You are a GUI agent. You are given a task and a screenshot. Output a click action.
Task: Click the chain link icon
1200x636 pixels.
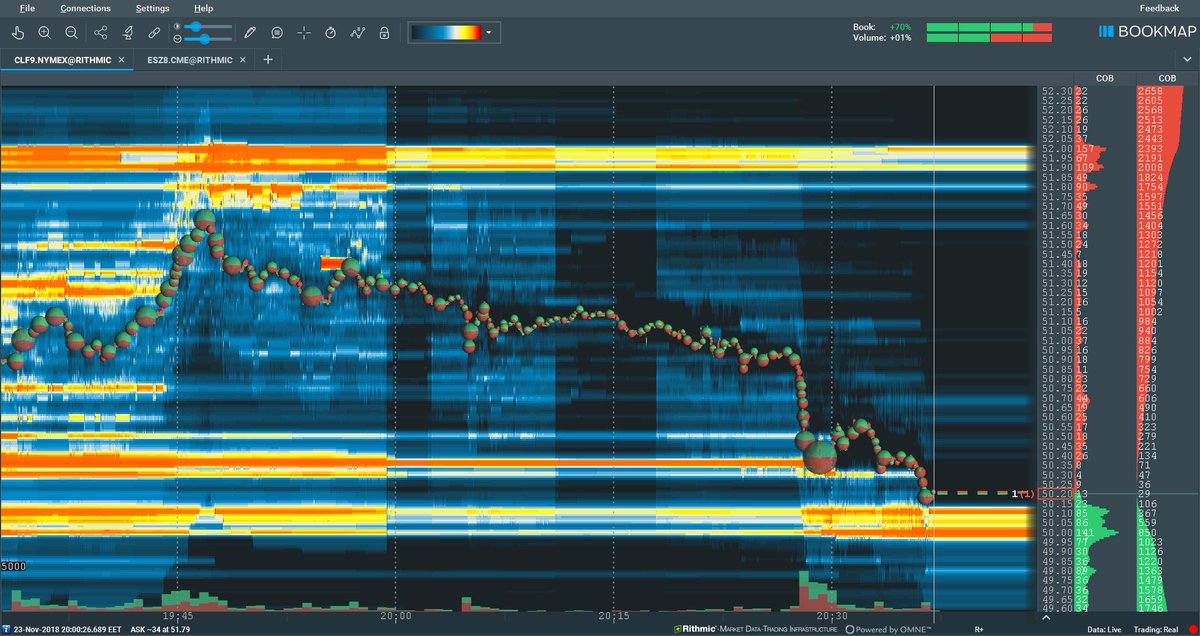(x=154, y=33)
